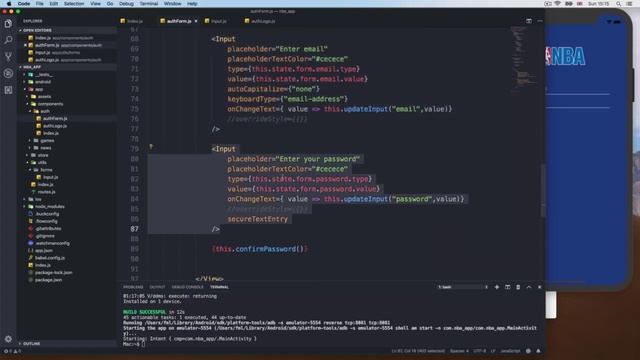
Task: Add a new terminal with the plus icon
Action: tap(497, 287)
